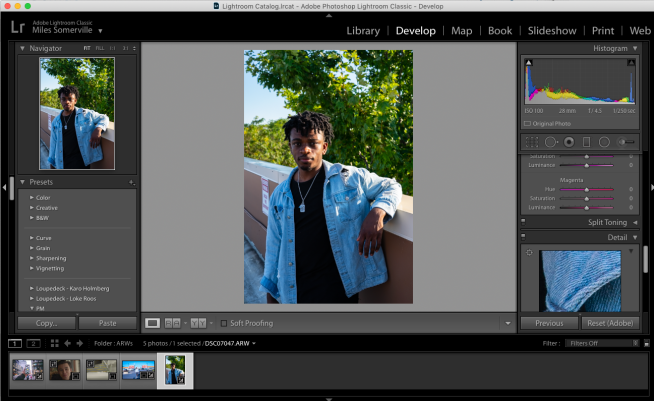654x401 pixels.
Task: Pick the Radial Filter tool
Action: point(604,142)
